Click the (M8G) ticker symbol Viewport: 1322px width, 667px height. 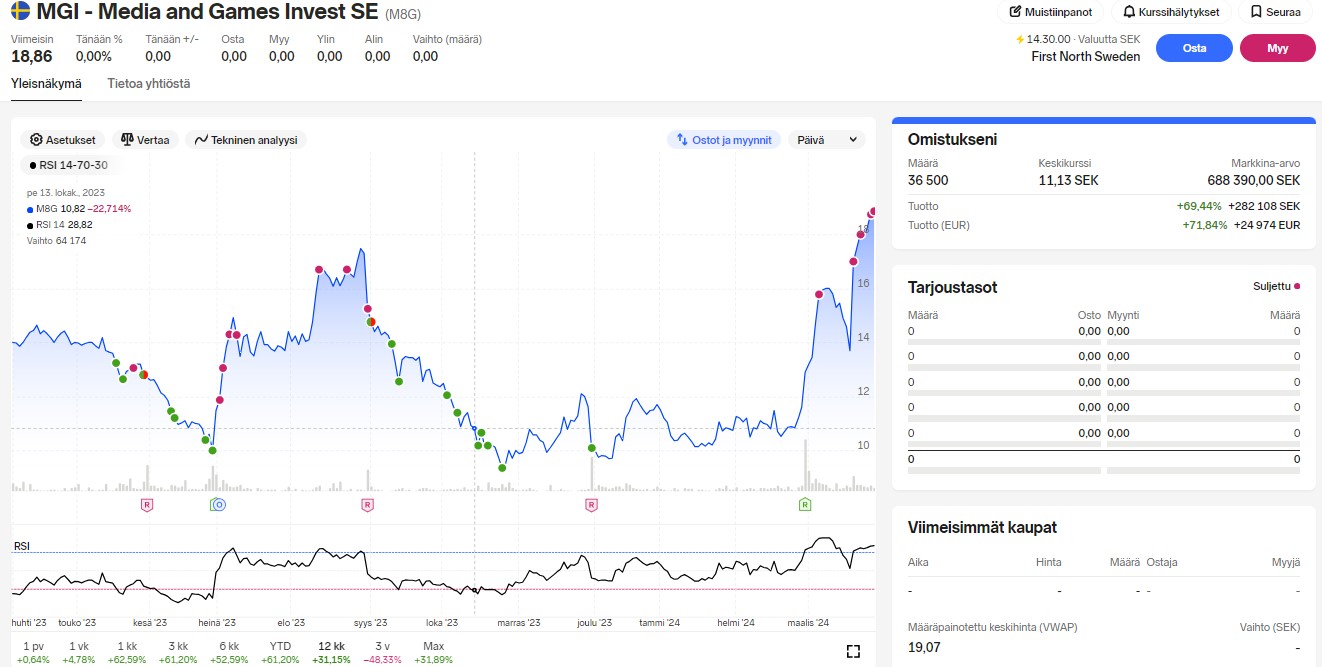pyautogui.click(x=403, y=14)
